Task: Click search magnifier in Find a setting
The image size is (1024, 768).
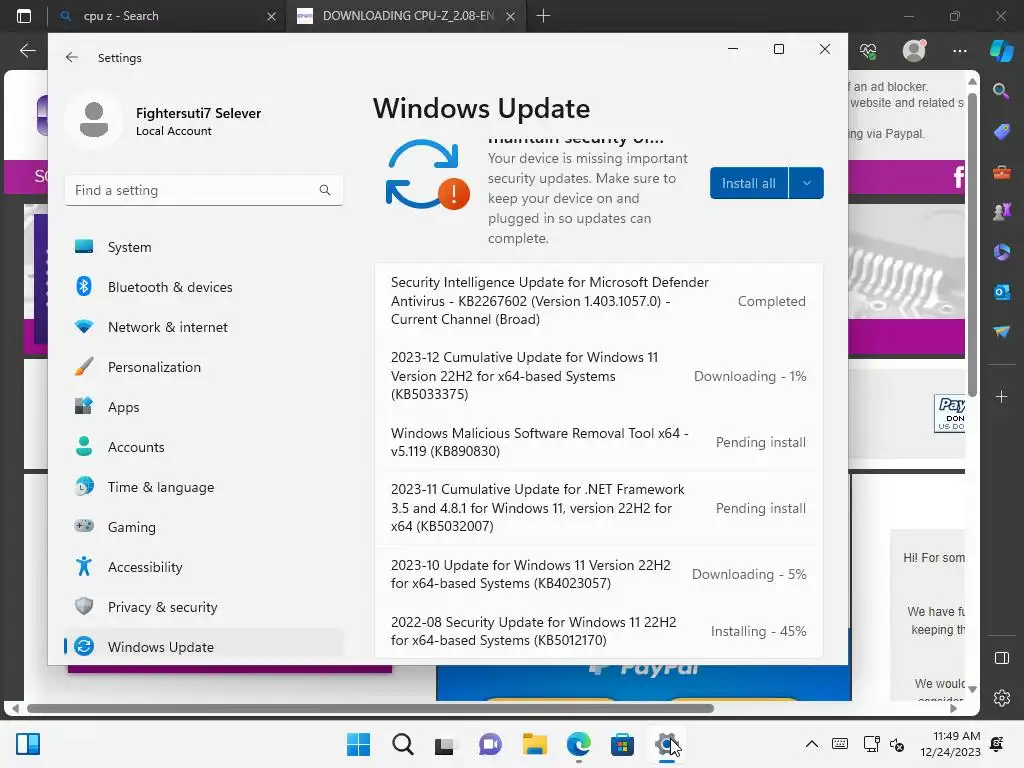Action: (x=325, y=190)
